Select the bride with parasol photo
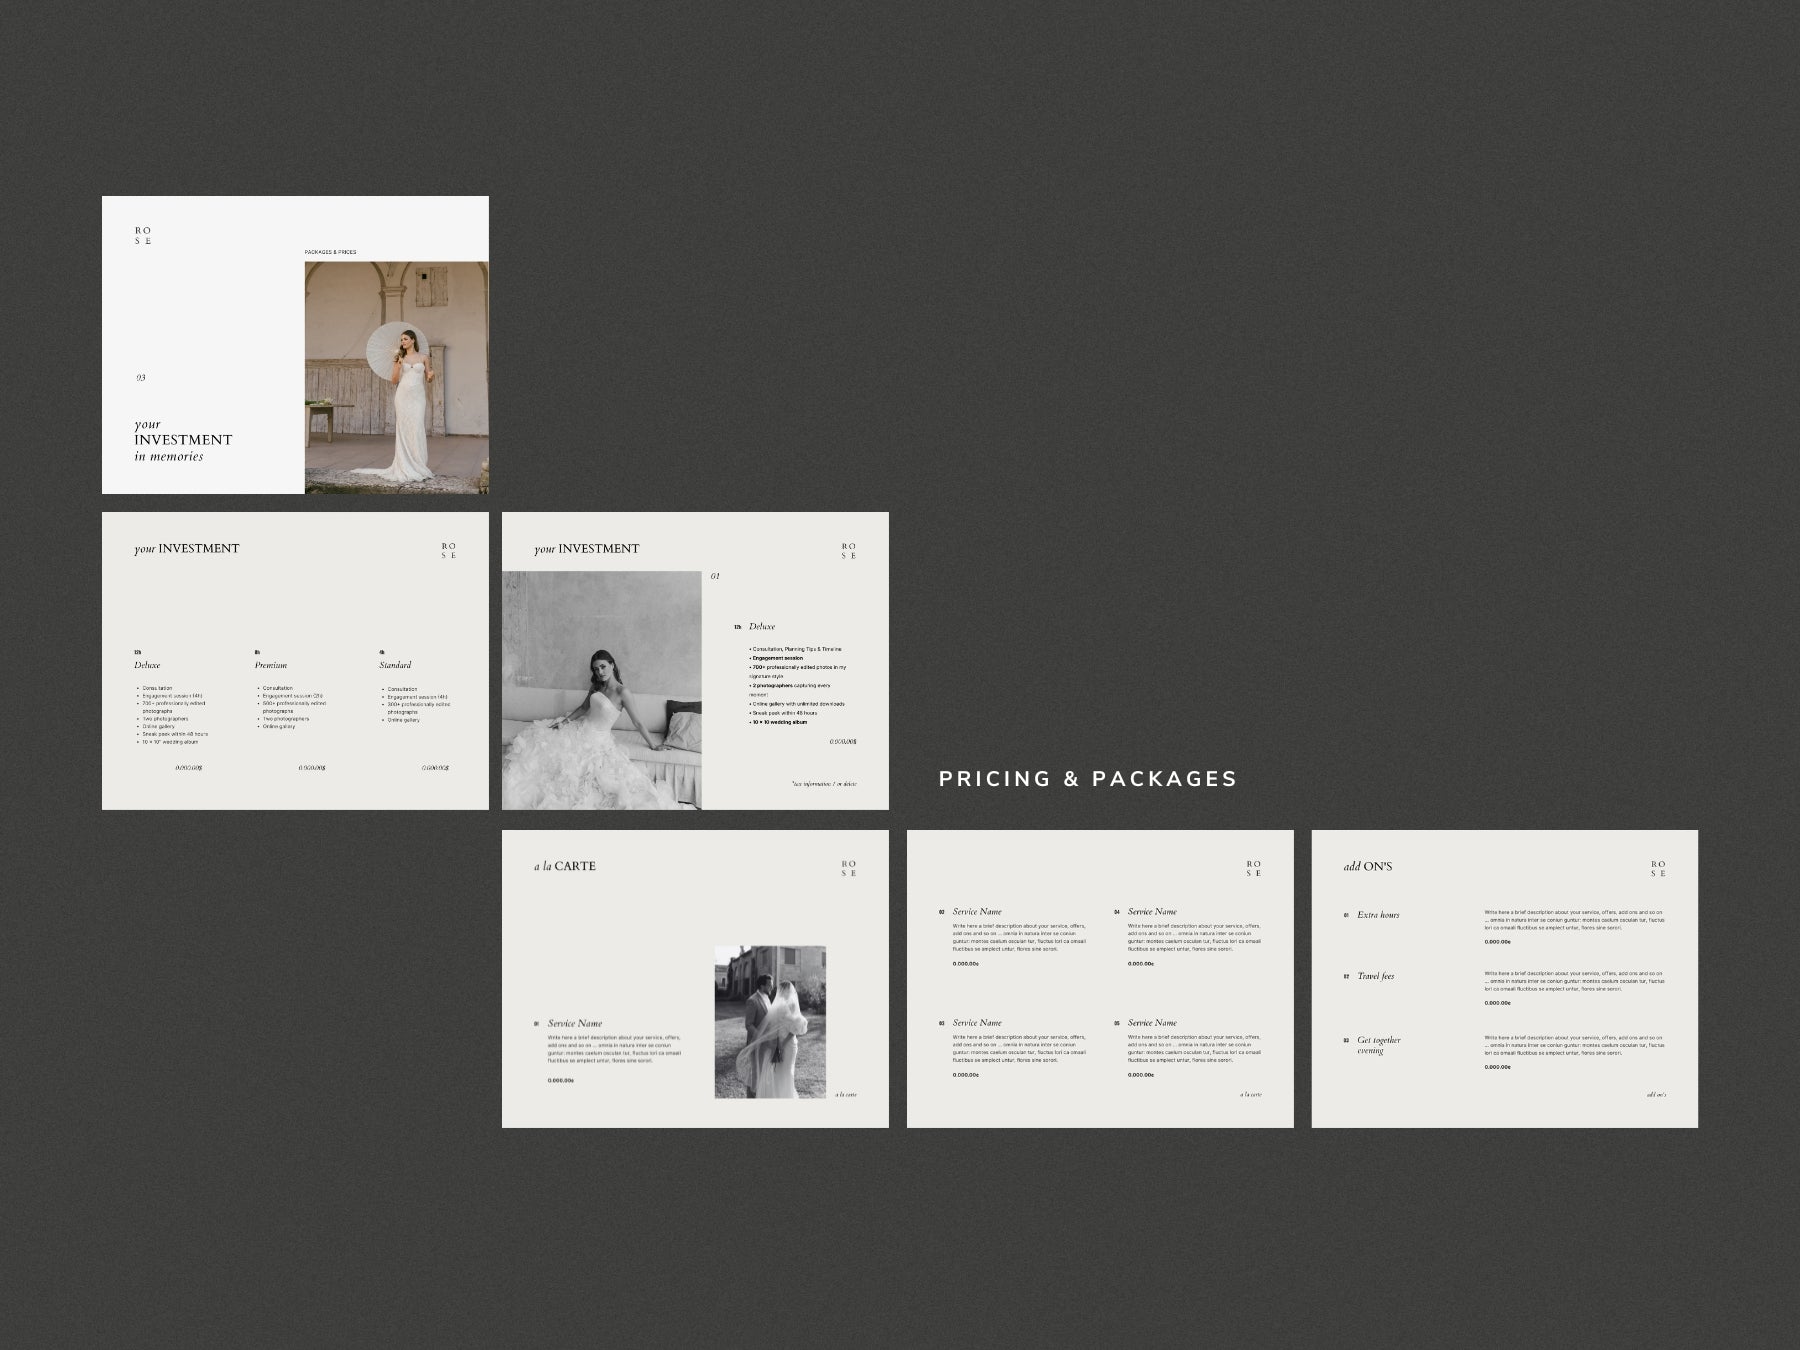Image resolution: width=1800 pixels, height=1350 pixels. [397, 377]
